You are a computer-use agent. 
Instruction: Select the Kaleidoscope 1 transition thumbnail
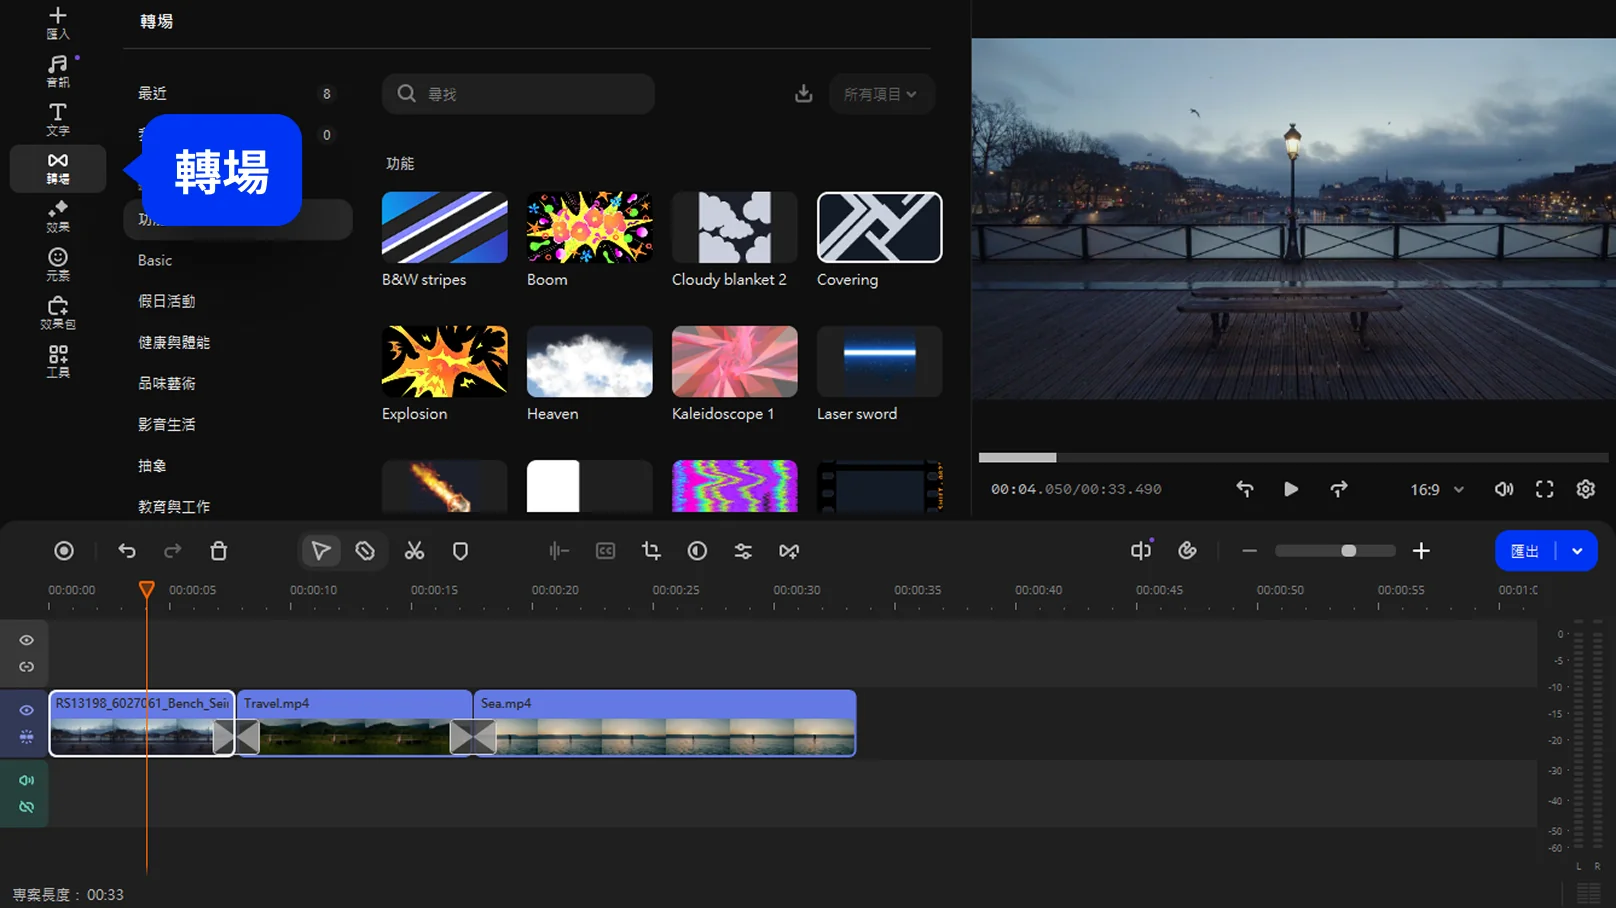[734, 362]
